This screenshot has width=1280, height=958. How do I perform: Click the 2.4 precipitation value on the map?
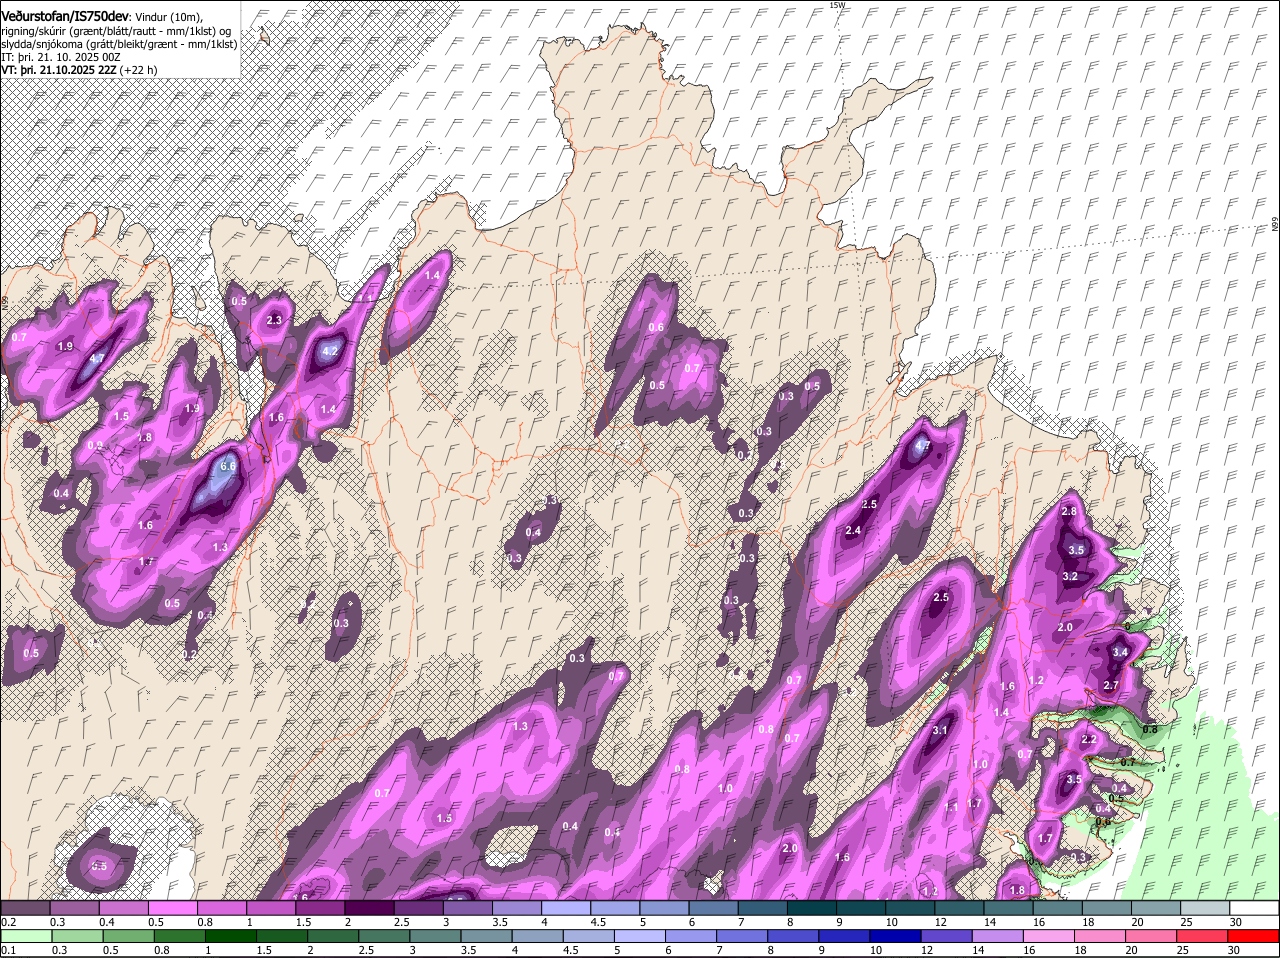click(x=853, y=530)
